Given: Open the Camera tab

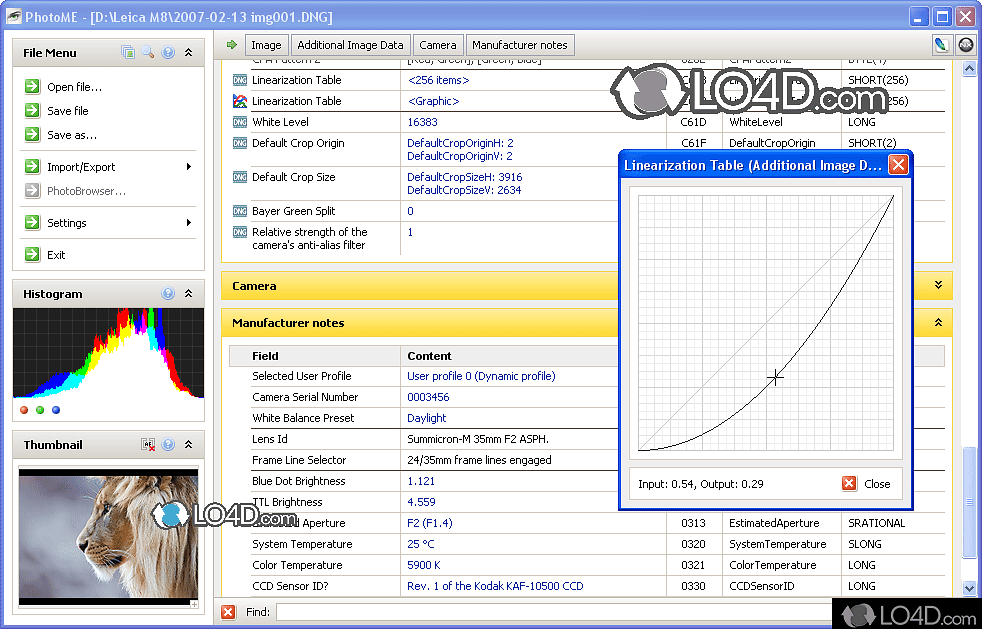Looking at the screenshot, I should 437,45.
